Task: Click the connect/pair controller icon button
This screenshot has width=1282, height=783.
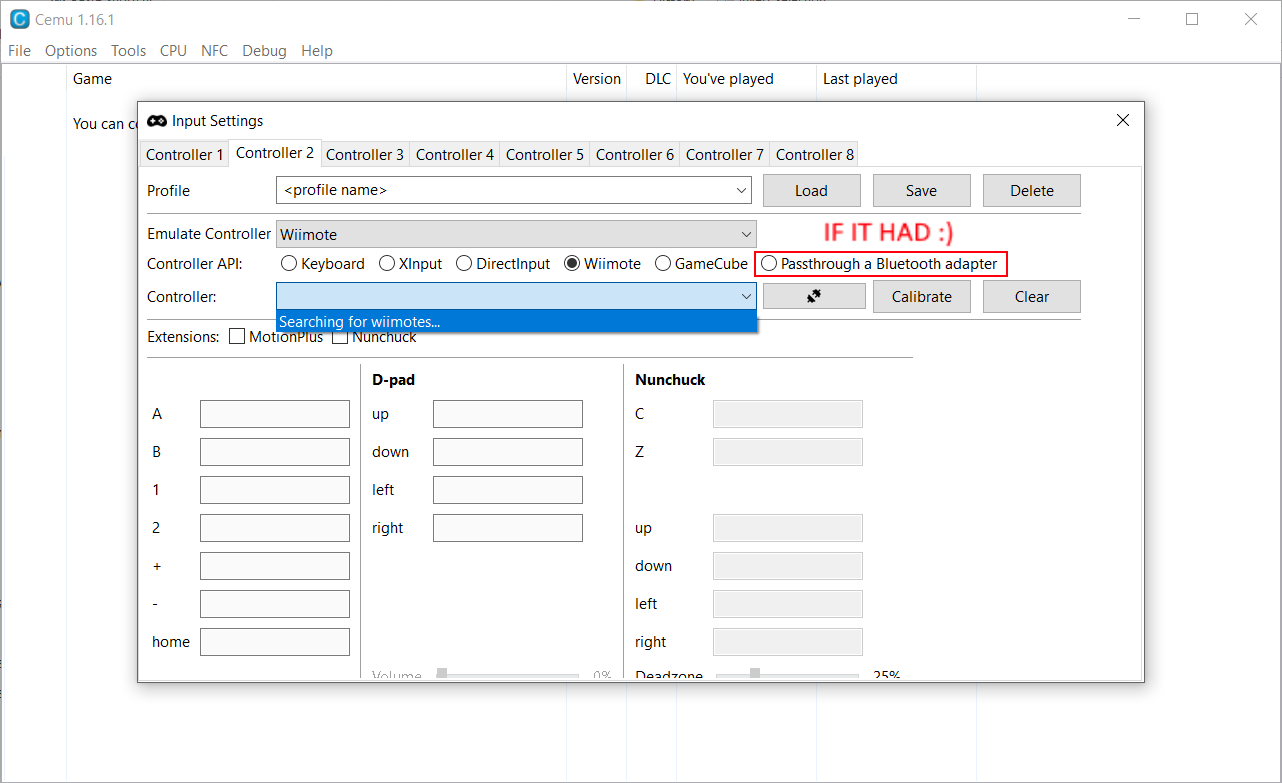Action: 814,296
